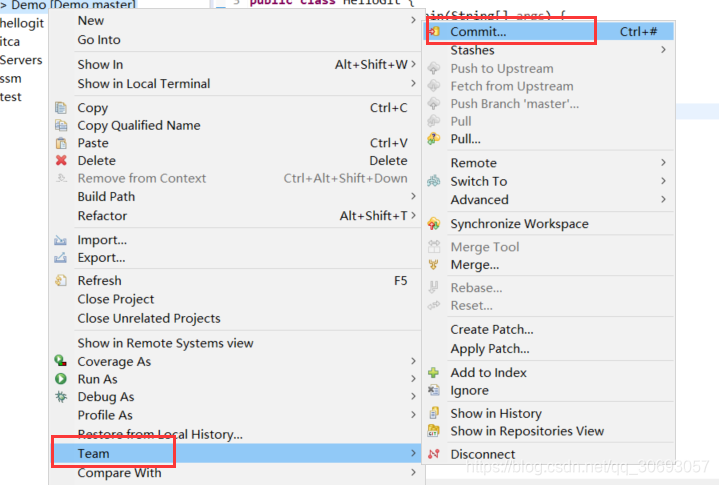This screenshot has width=719, height=485.
Task: Open the Team menu entry
Action: coord(236,453)
